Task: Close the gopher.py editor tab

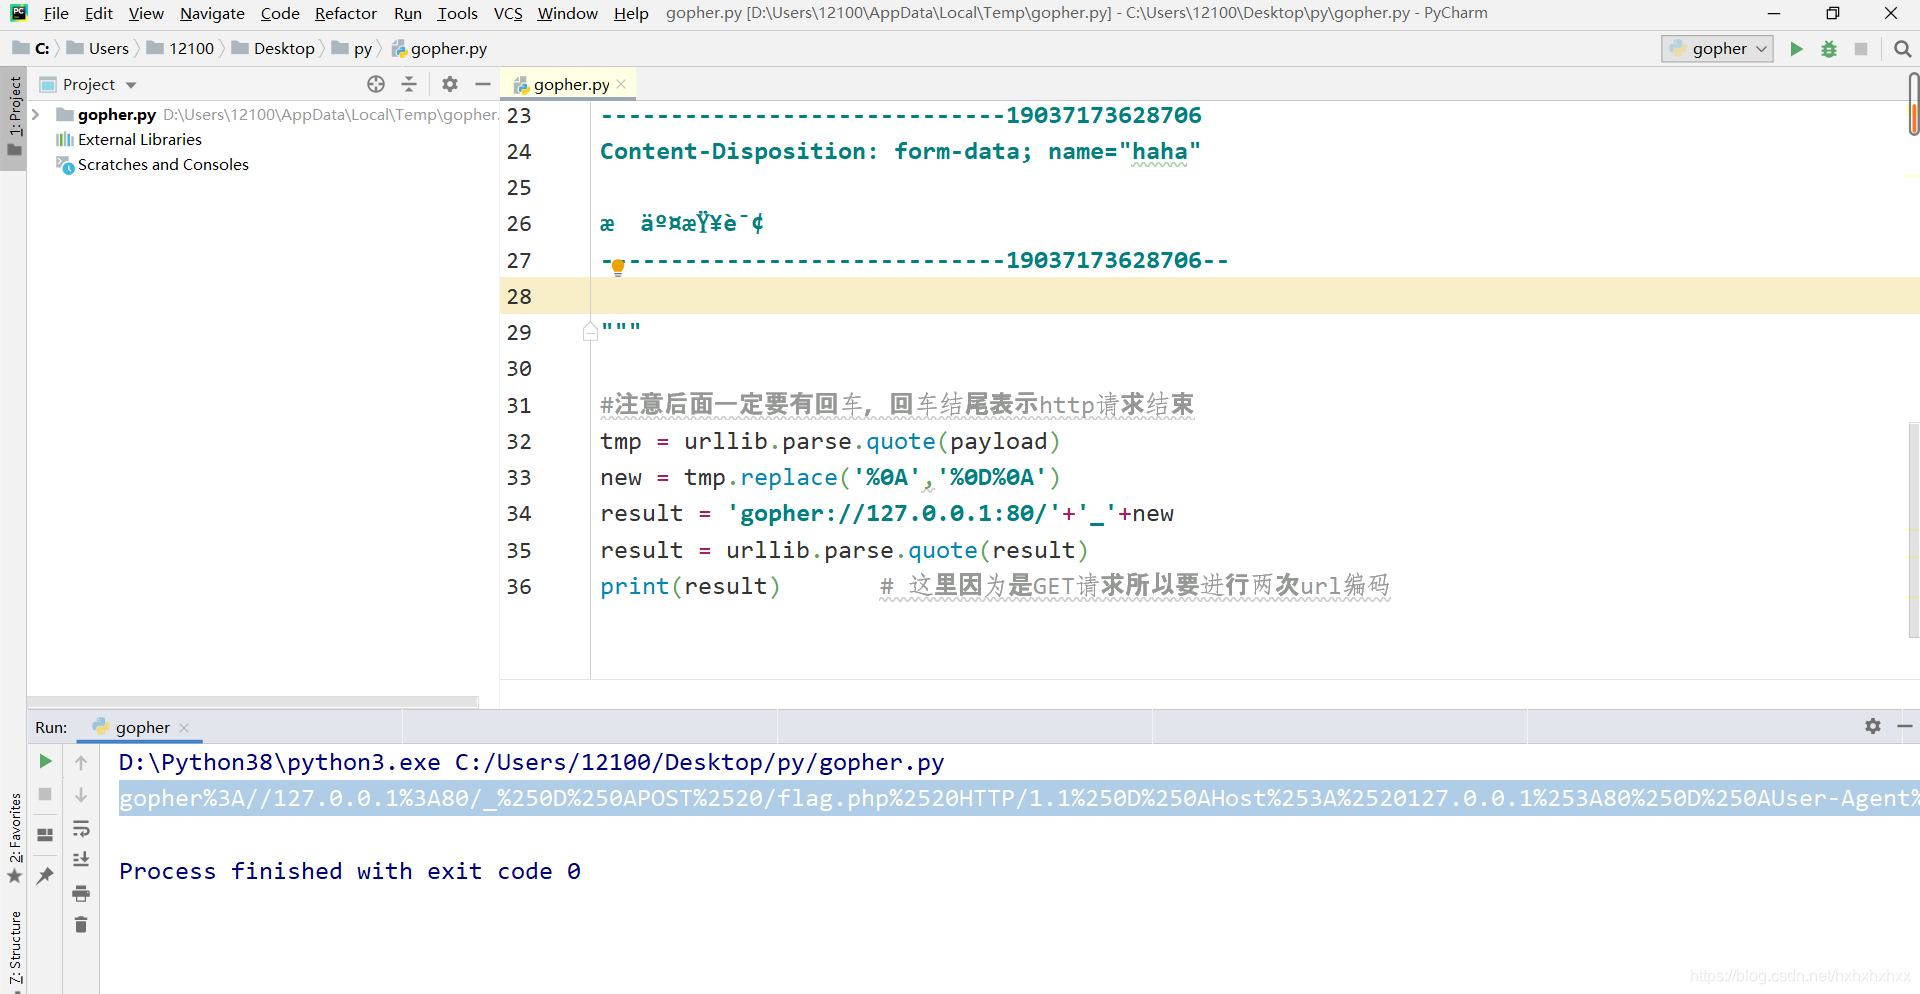Action: click(x=621, y=85)
